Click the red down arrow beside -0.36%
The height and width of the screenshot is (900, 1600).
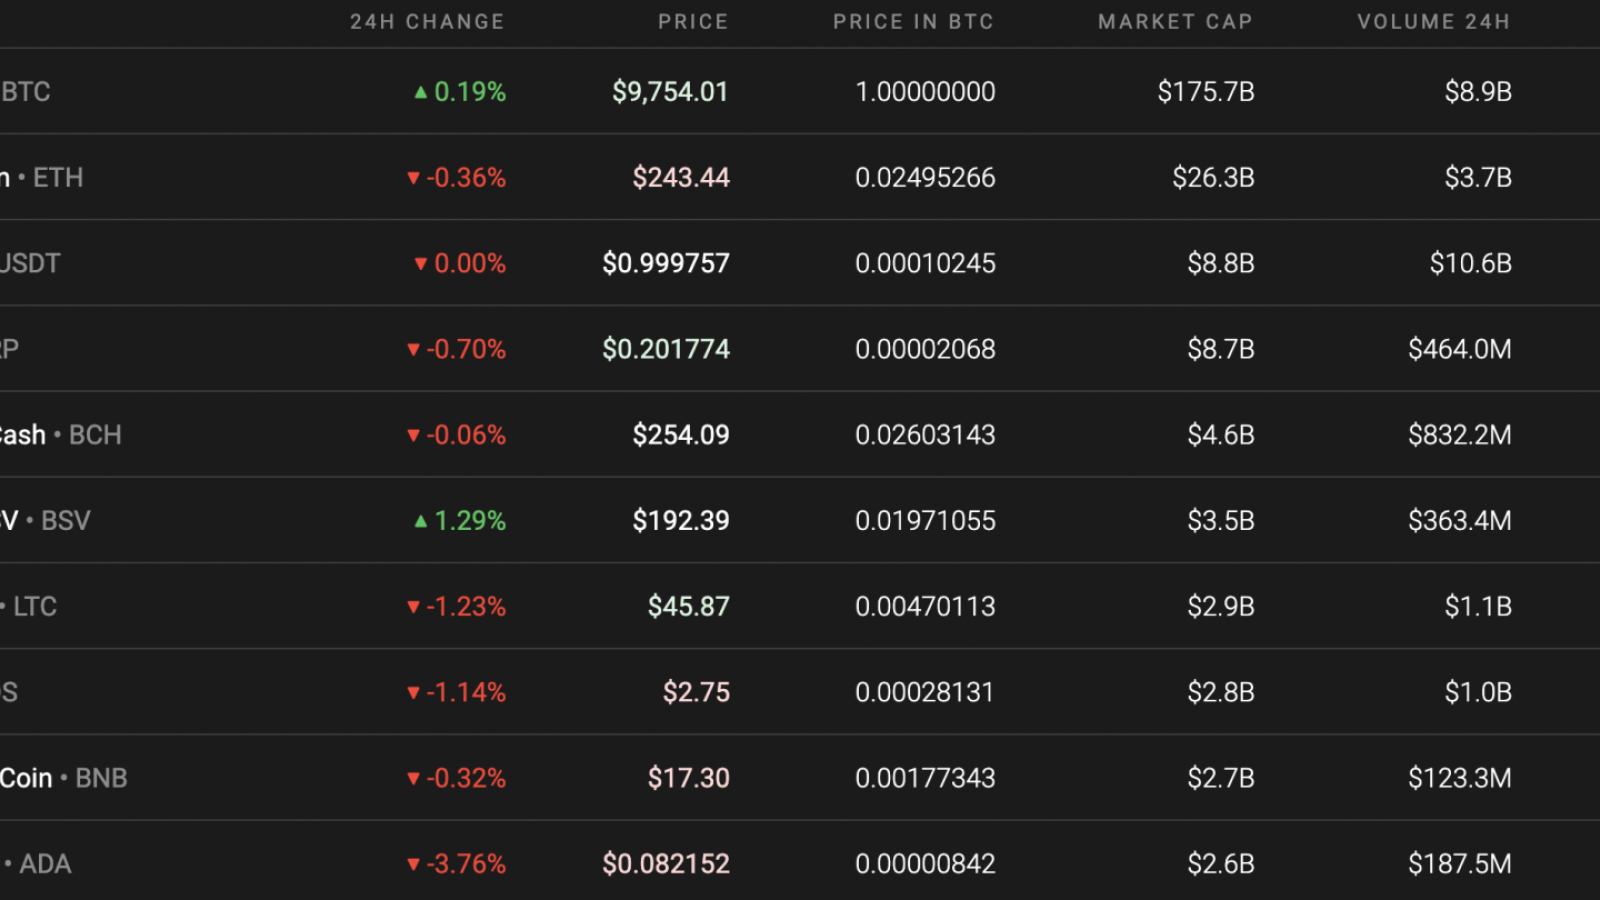(x=413, y=178)
